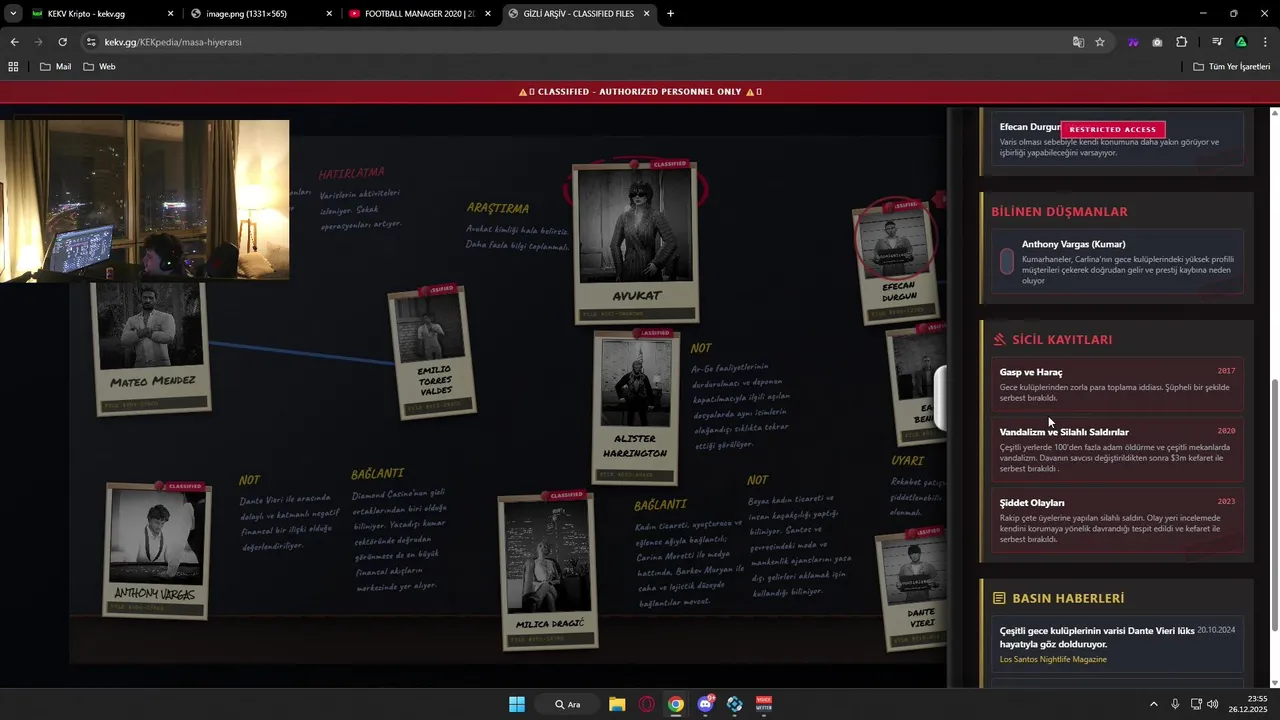Launch Opera browser from the taskbar
The image size is (1280, 720).
tap(646, 704)
